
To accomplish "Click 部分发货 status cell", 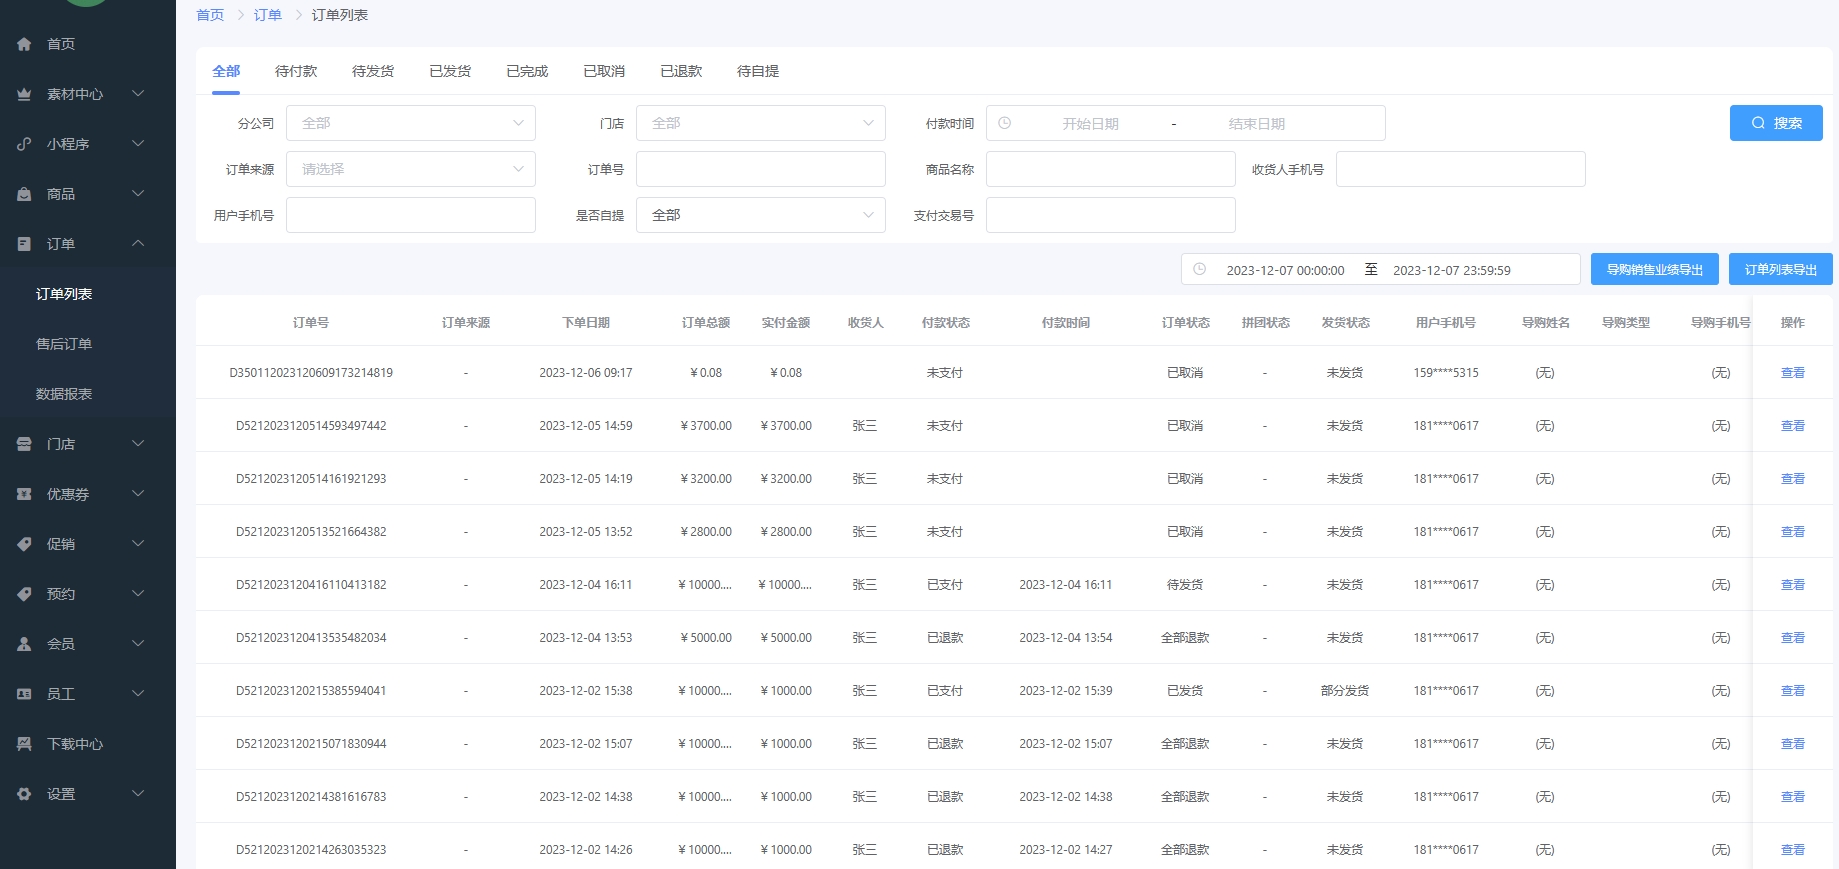I will click(x=1345, y=691).
